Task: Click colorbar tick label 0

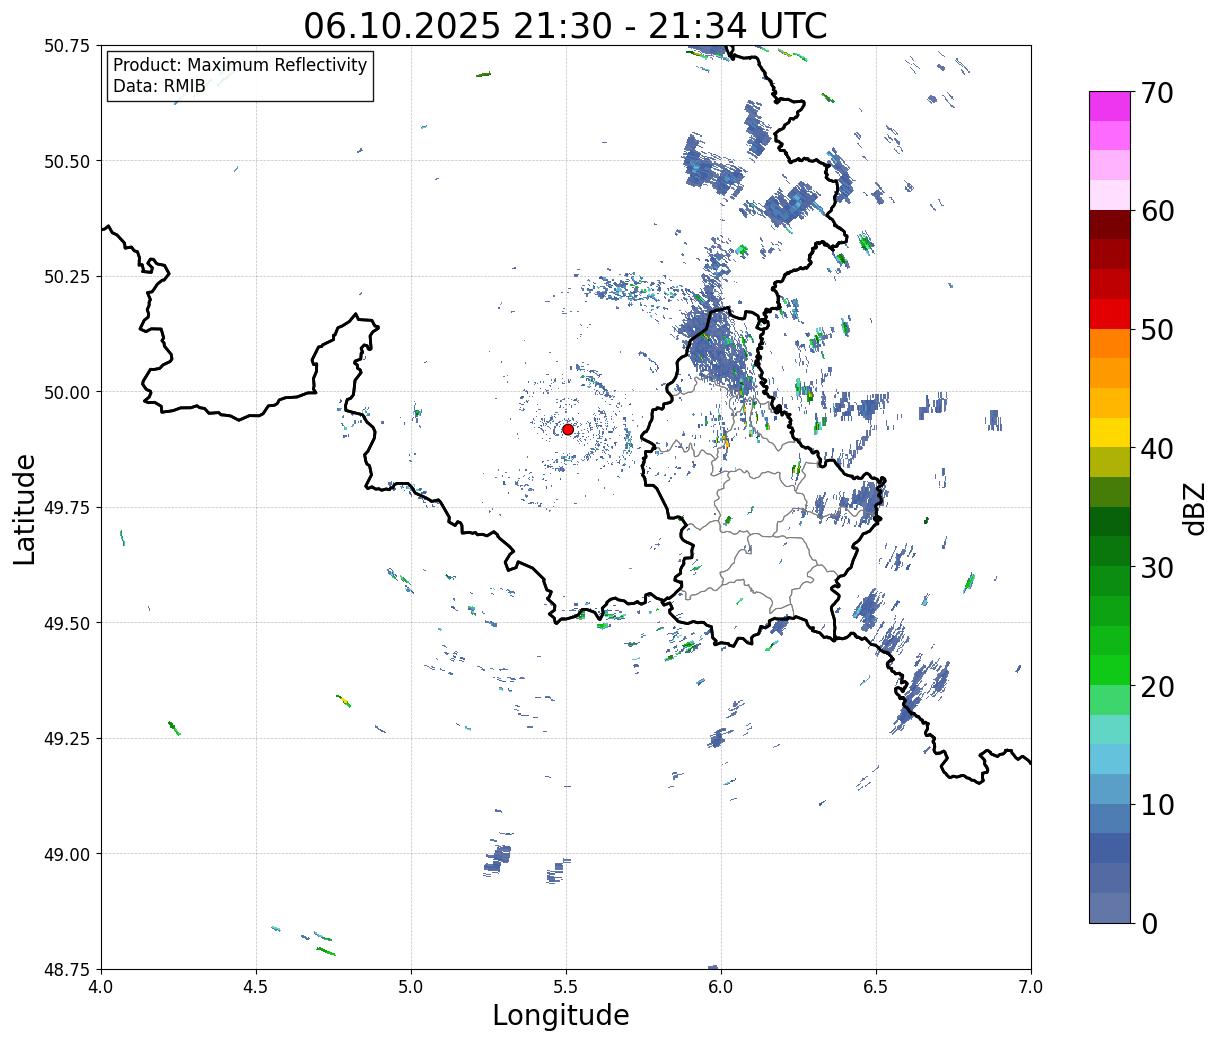Action: [1148, 923]
